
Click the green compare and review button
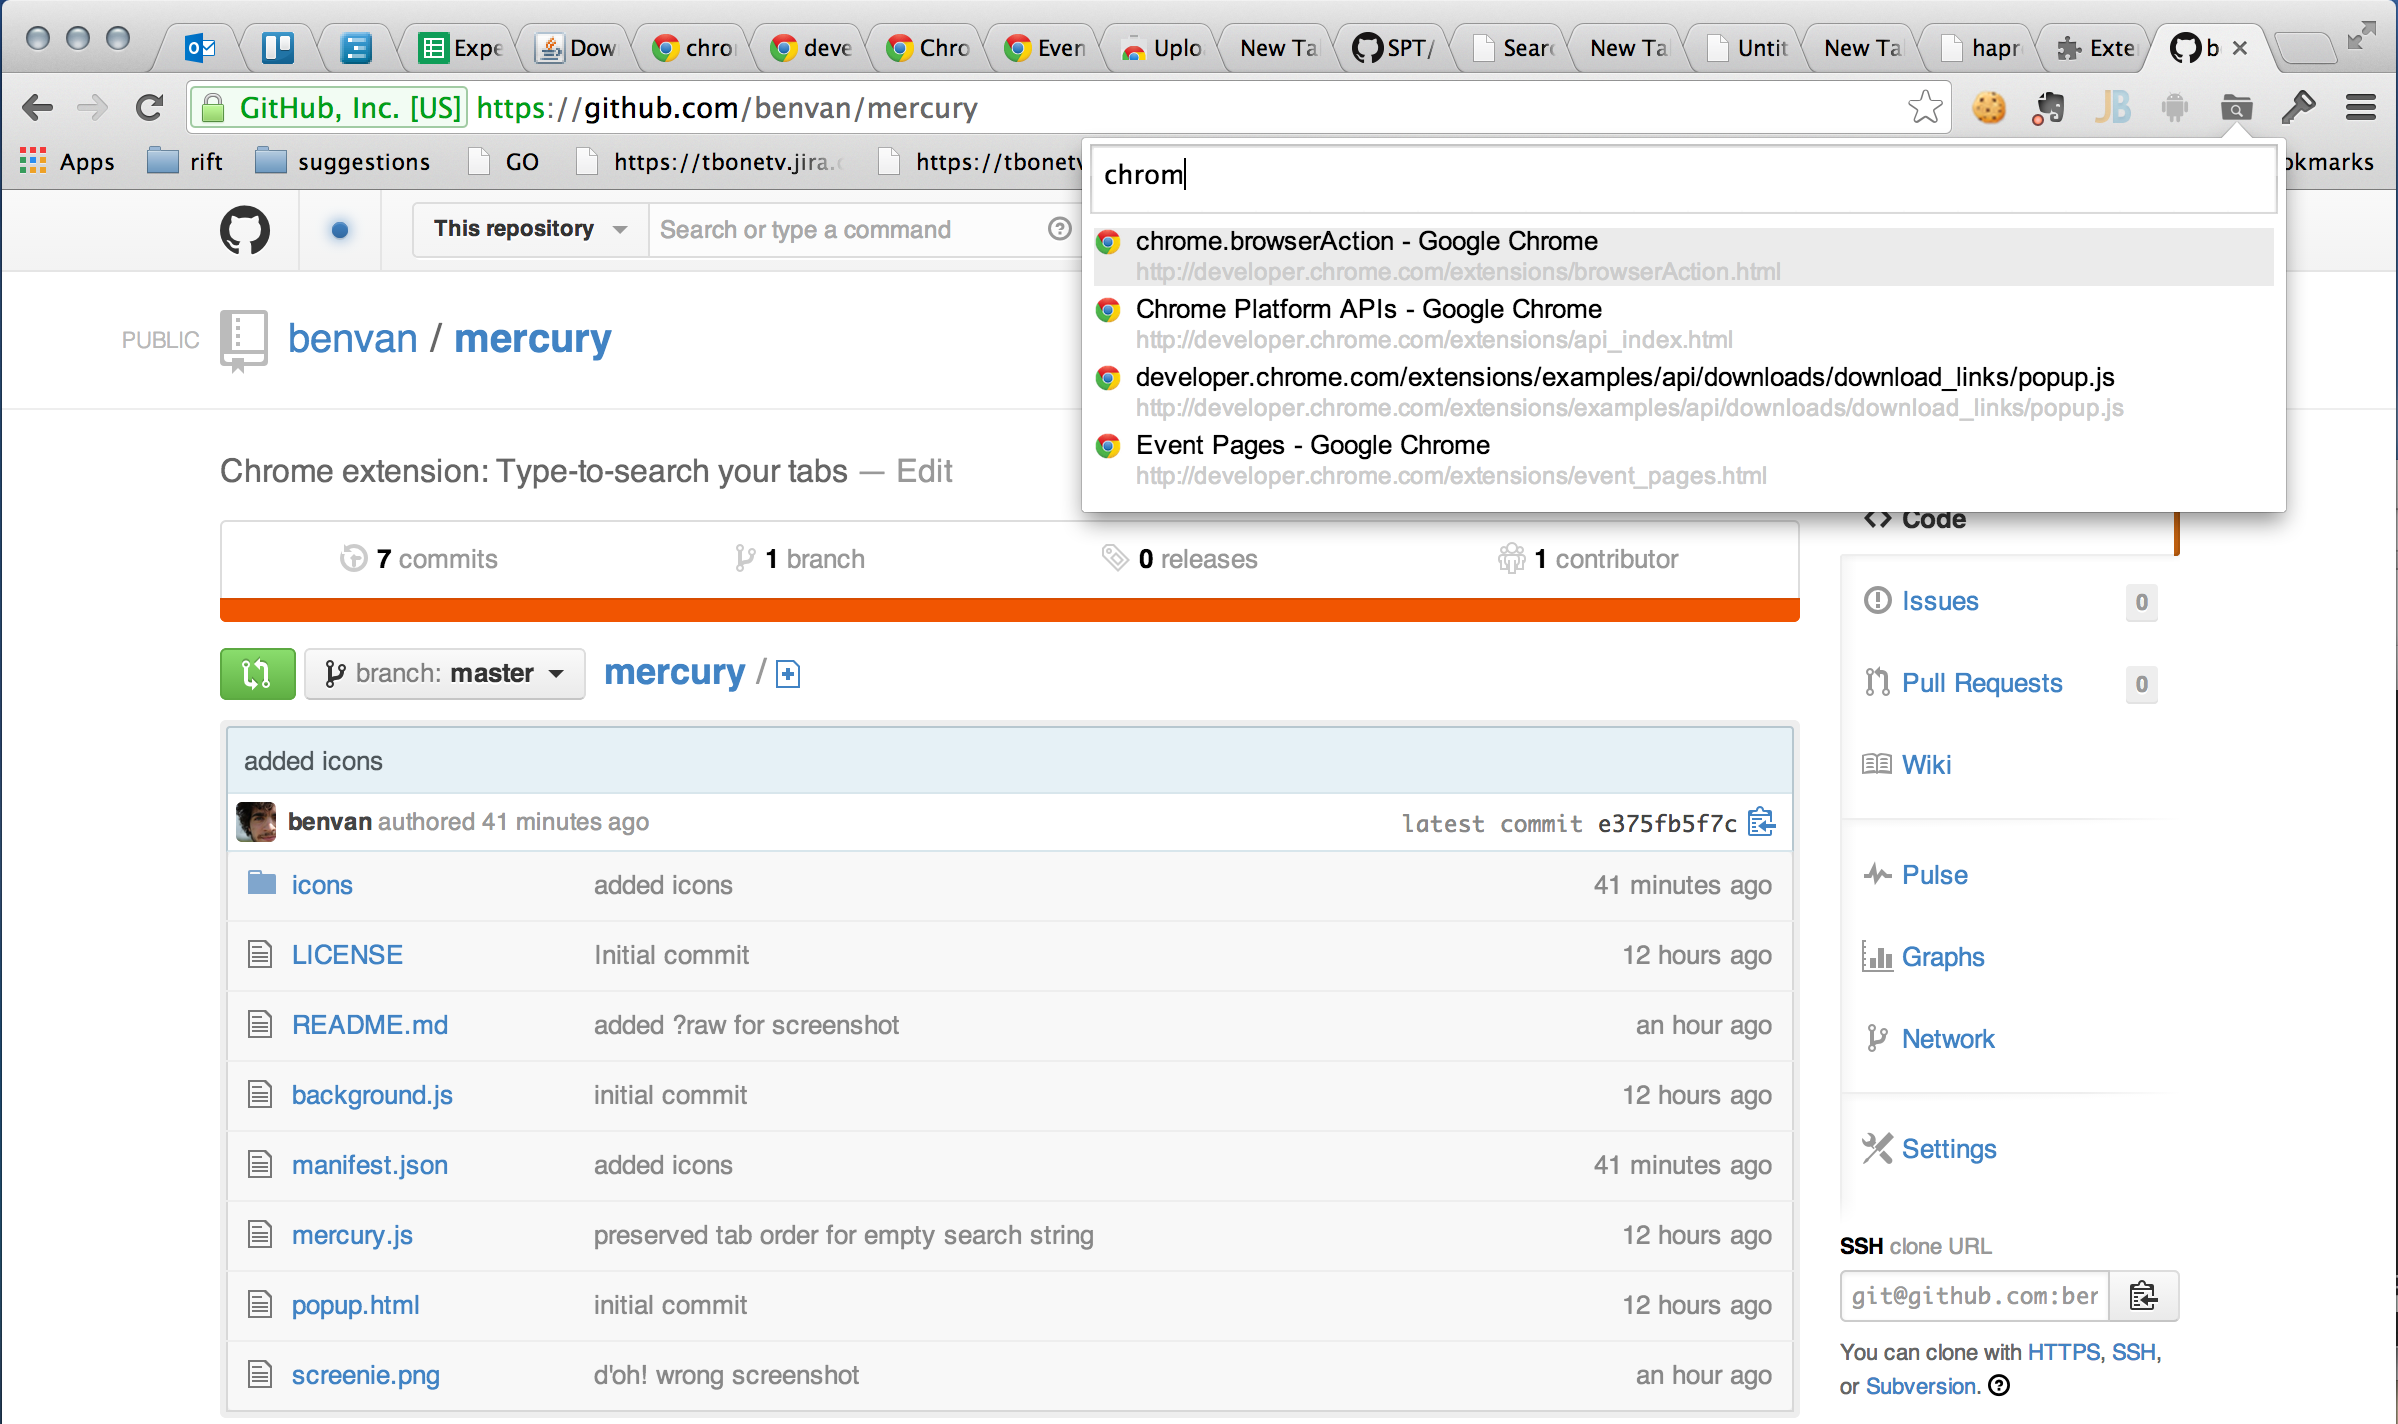pyautogui.click(x=257, y=673)
